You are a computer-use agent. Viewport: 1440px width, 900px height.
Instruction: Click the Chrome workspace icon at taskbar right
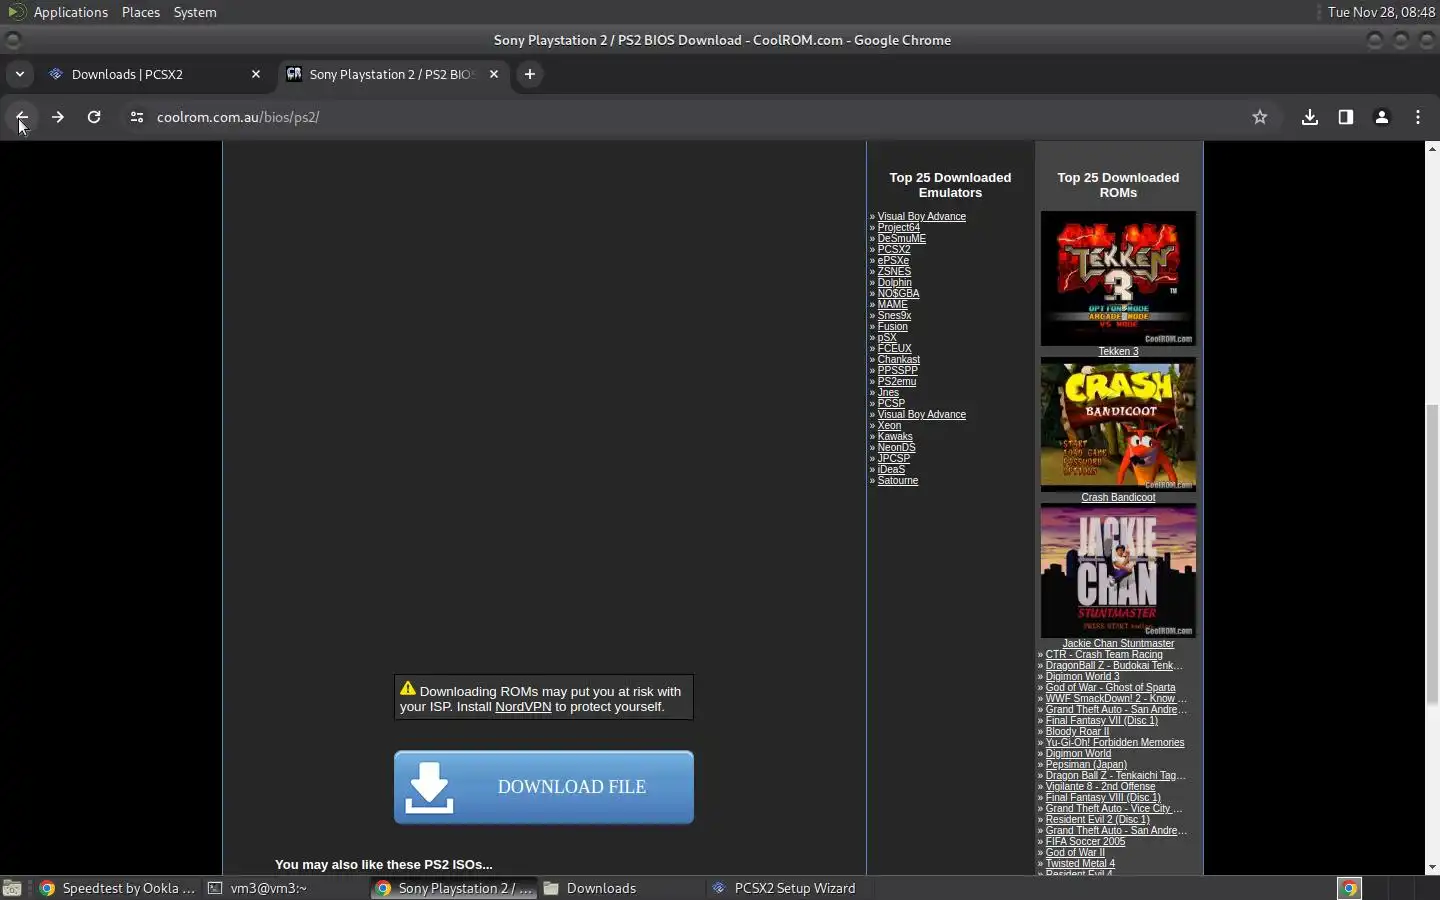1349,888
